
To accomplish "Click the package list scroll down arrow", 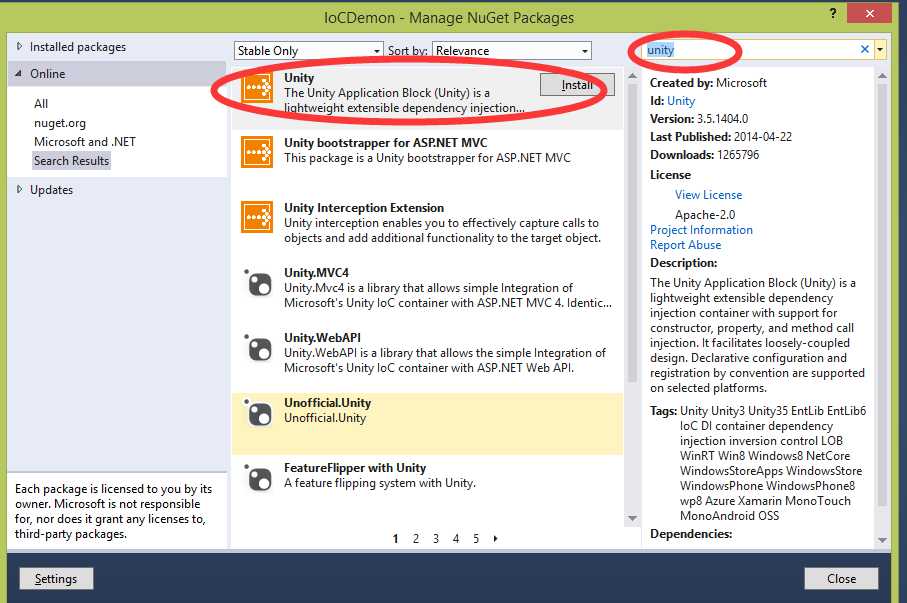I will pyautogui.click(x=632, y=519).
